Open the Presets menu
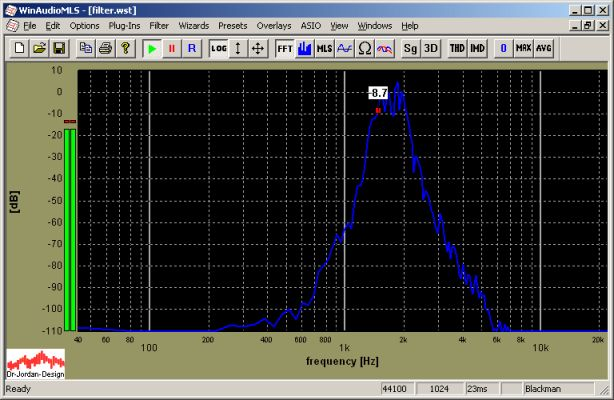The width and height of the screenshot is (614, 400). tap(232, 24)
